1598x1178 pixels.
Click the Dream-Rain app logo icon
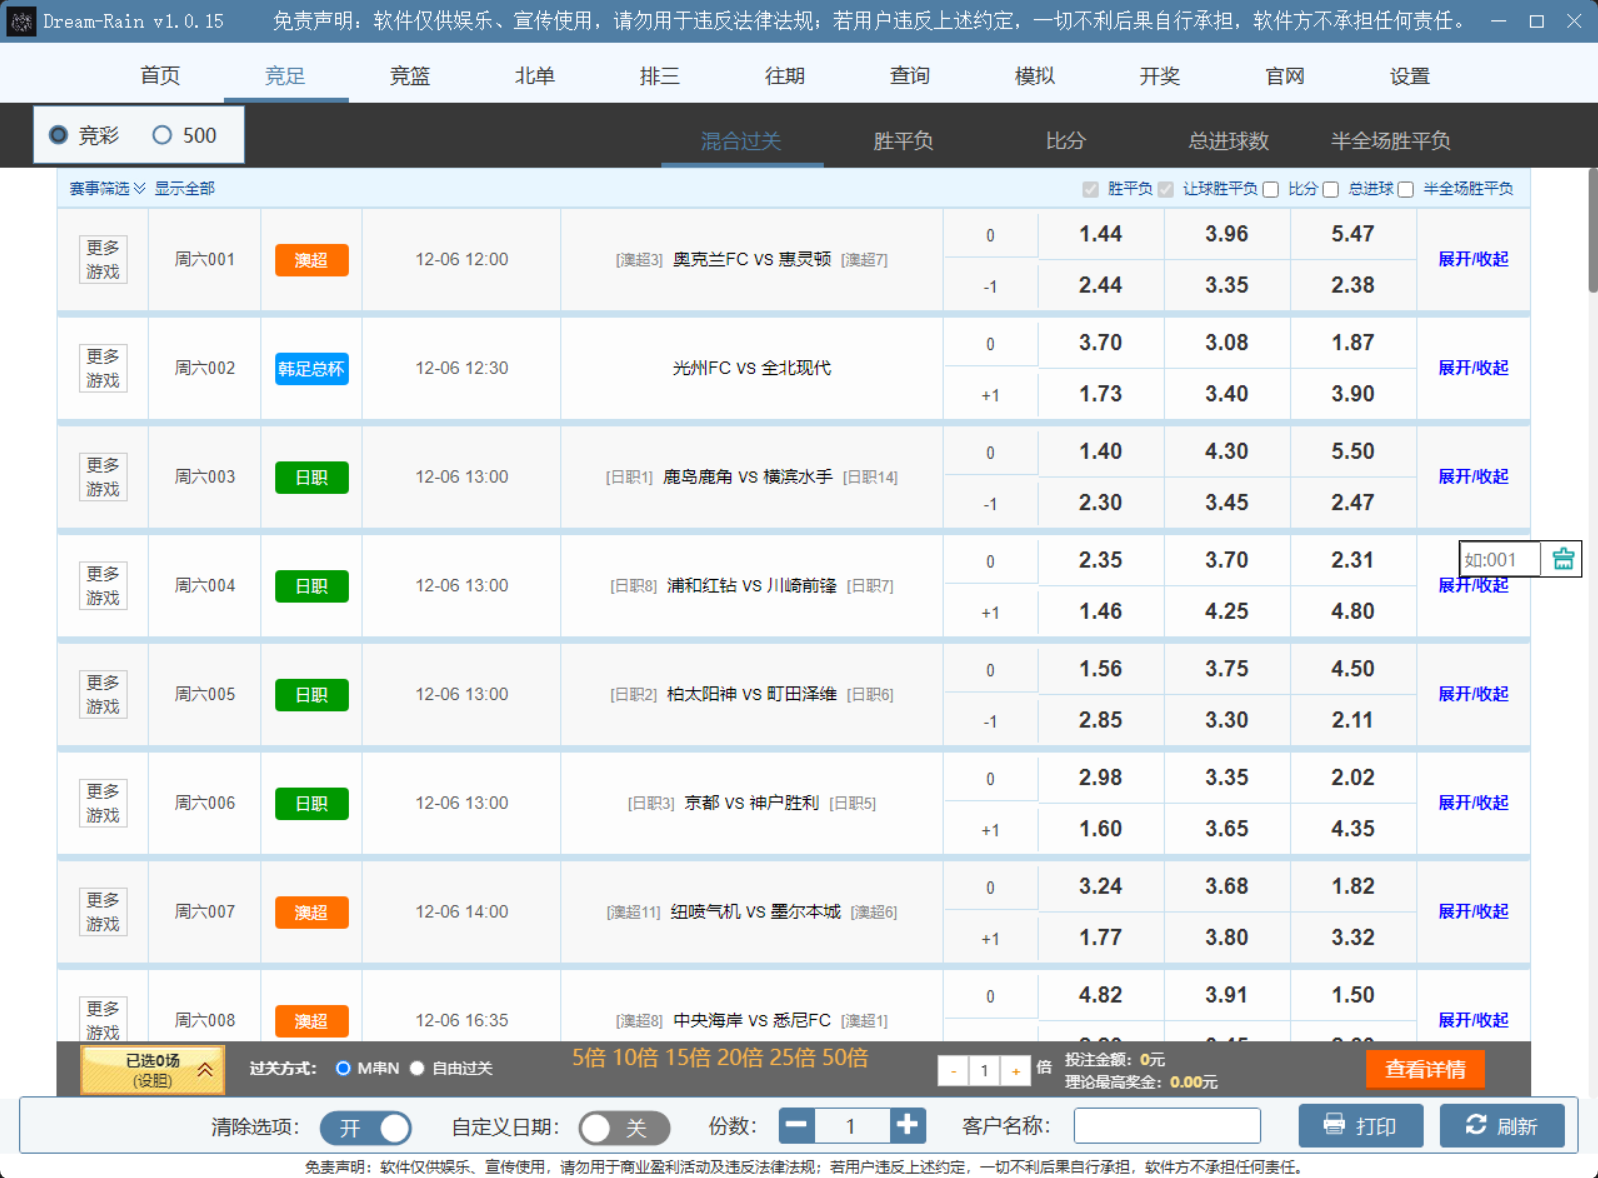pos(21,21)
